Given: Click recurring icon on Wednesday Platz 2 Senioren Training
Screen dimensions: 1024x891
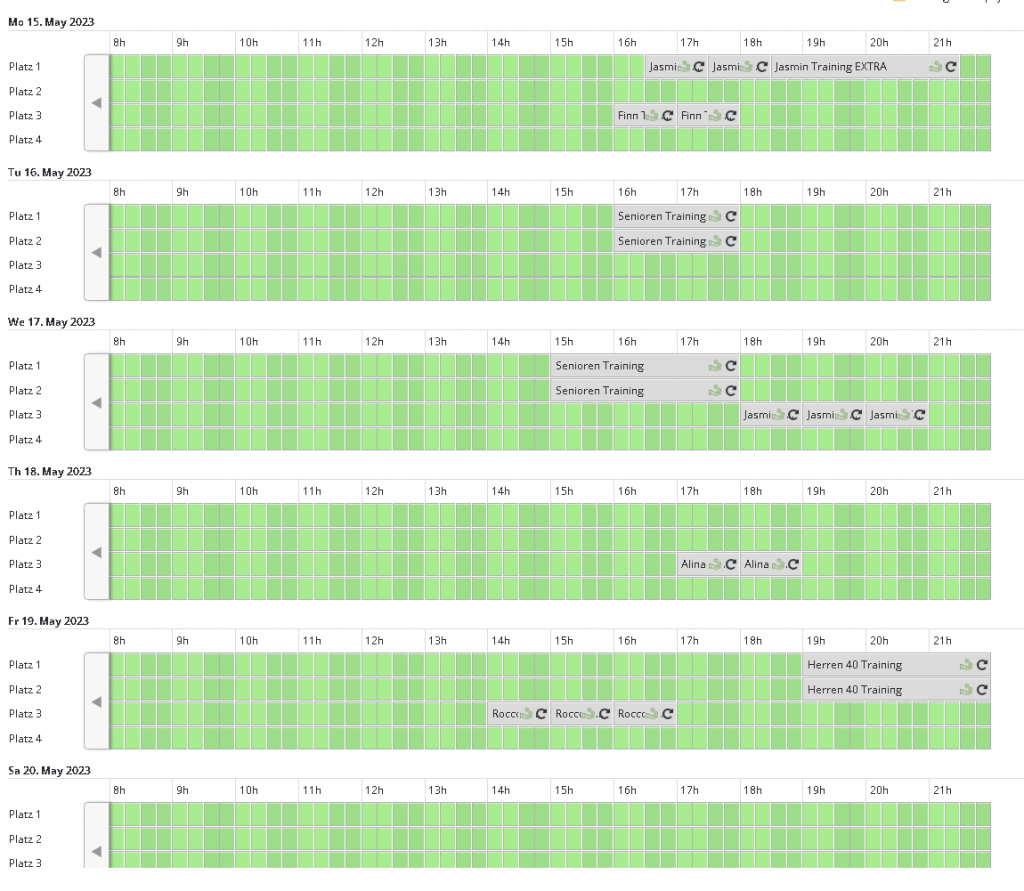Looking at the screenshot, I should tap(731, 391).
